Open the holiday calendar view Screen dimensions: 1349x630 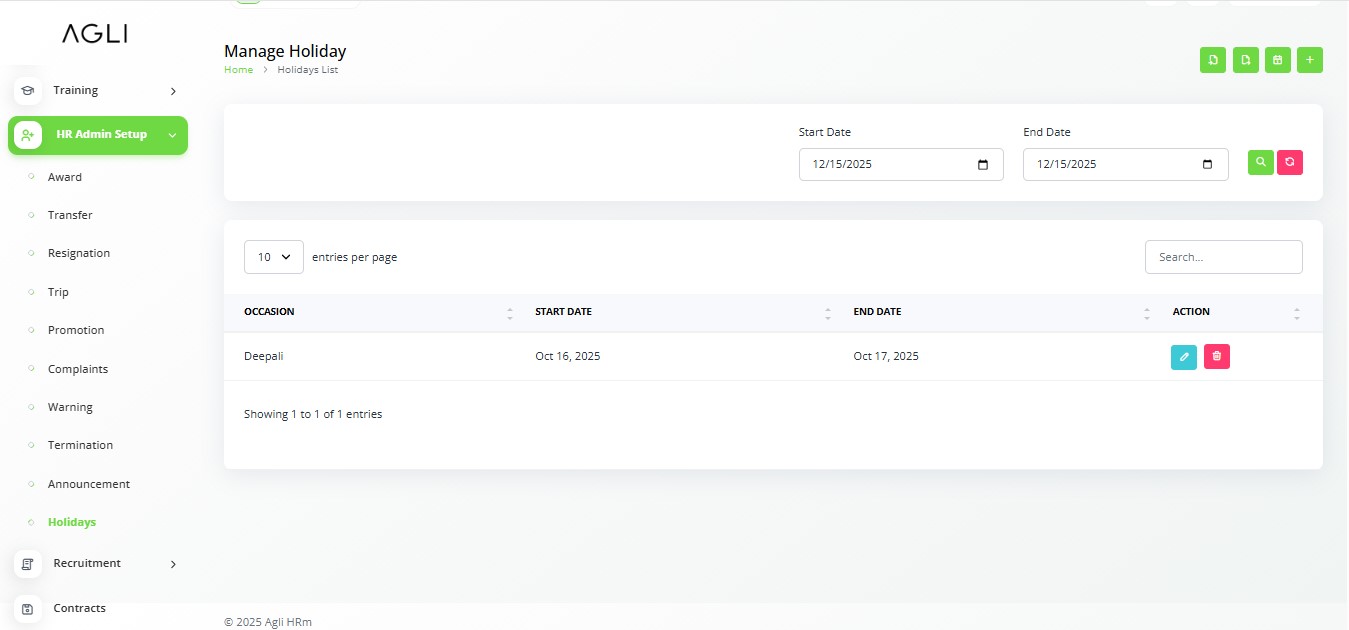click(x=1277, y=60)
